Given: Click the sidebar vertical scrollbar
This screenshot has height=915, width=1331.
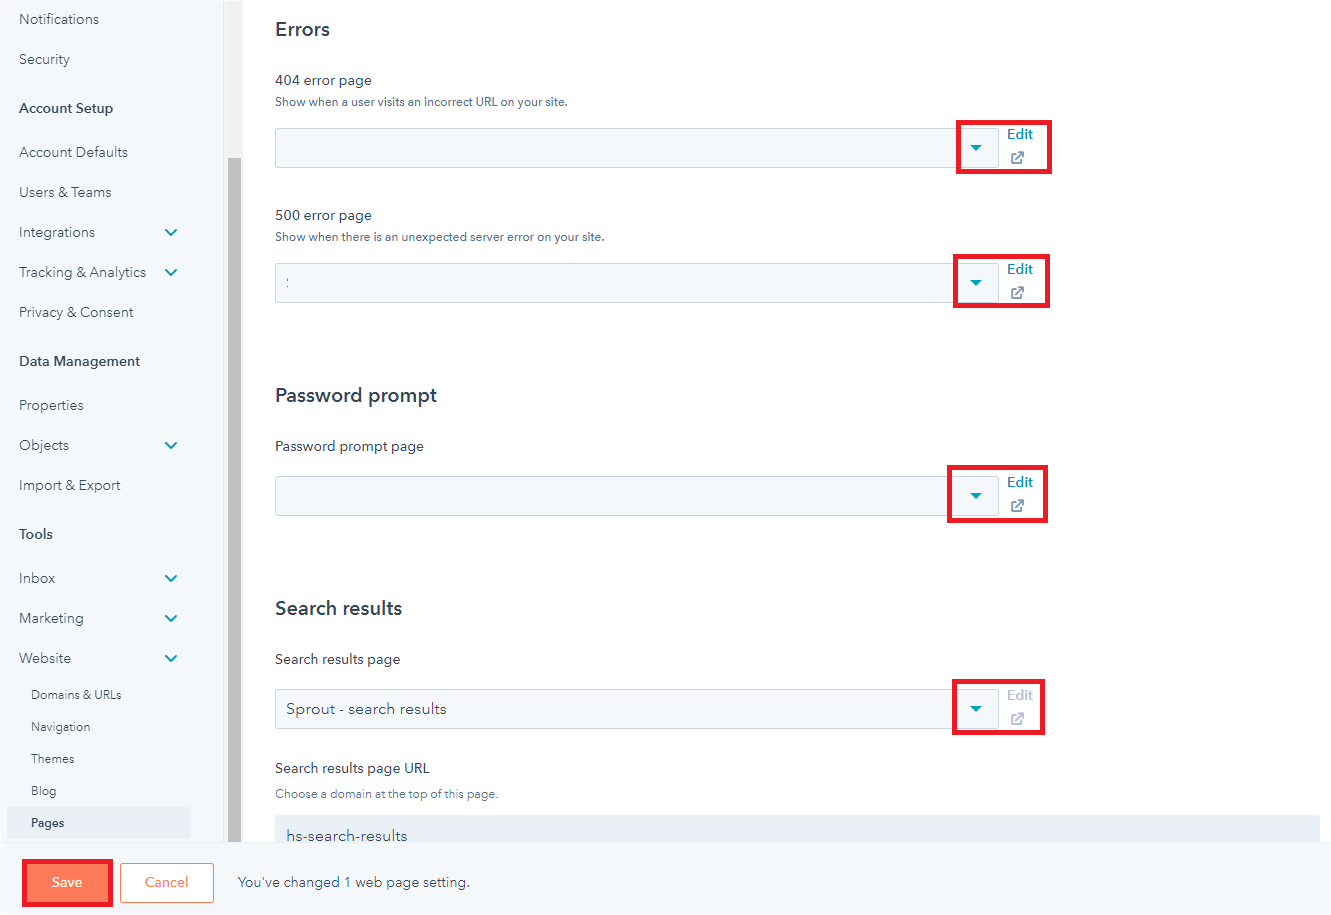Looking at the screenshot, I should (234, 500).
